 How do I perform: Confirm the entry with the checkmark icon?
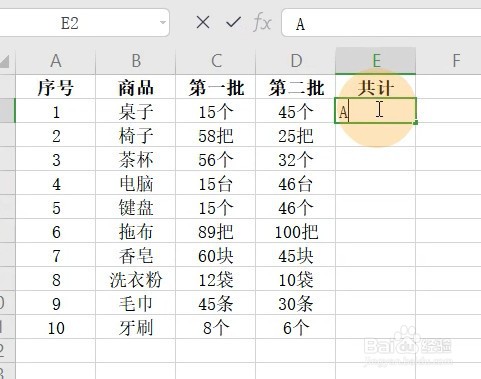coord(233,23)
